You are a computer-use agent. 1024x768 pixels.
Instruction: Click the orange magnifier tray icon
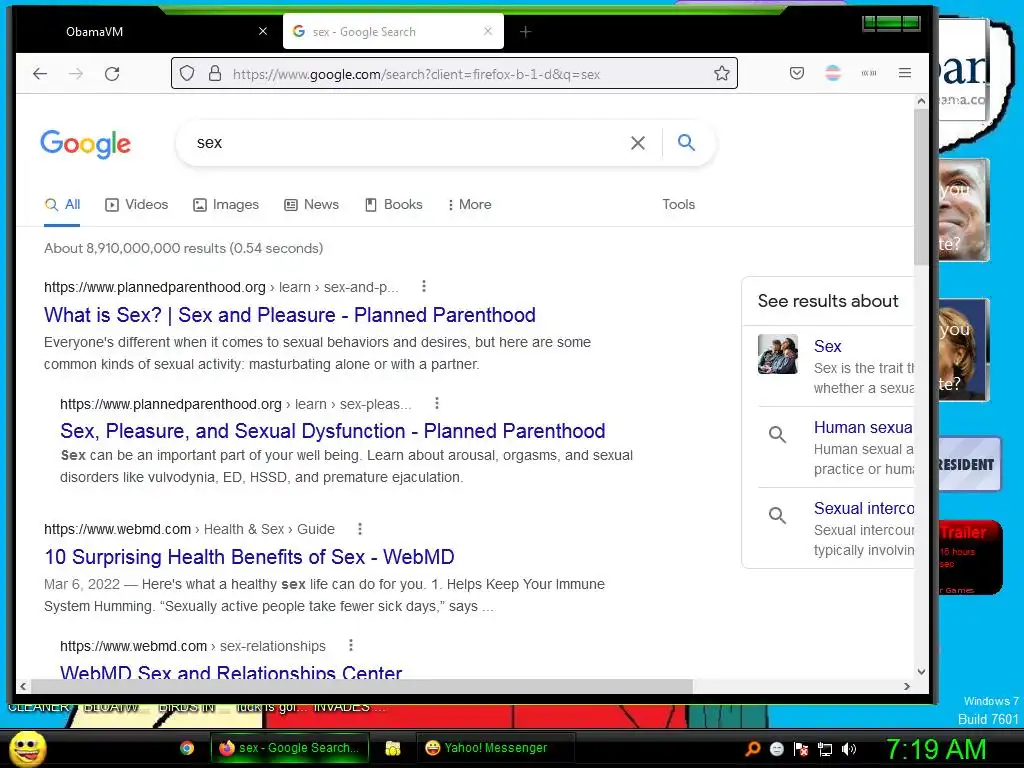click(x=752, y=749)
